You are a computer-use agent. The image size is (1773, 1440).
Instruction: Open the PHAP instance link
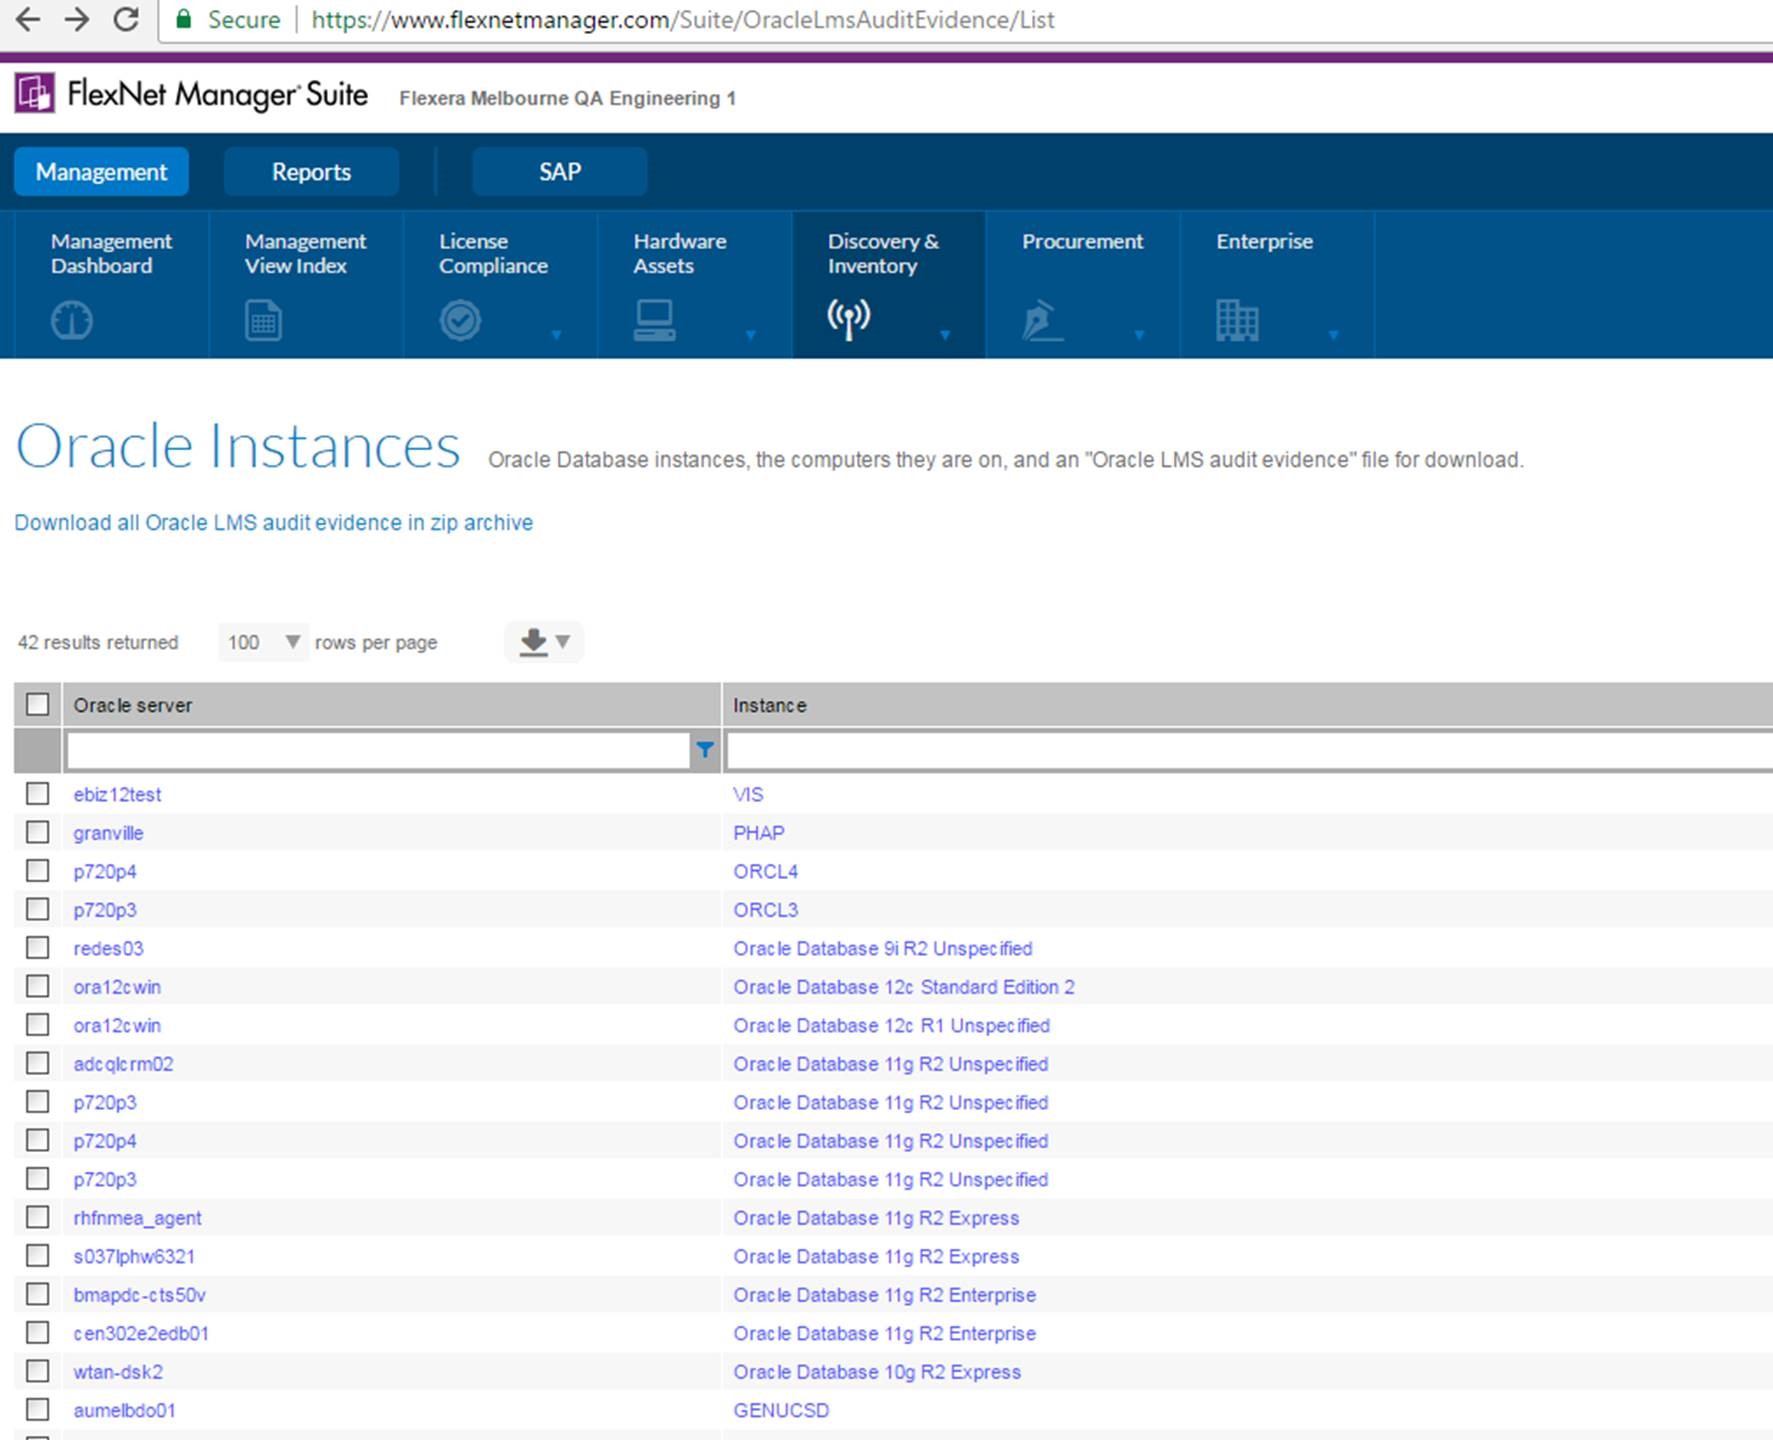pos(759,833)
